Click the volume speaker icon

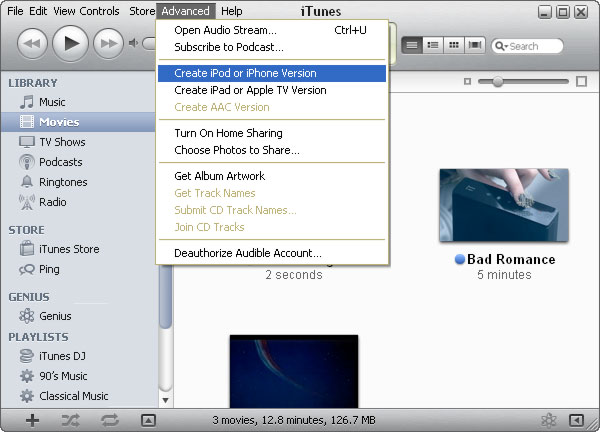point(134,43)
